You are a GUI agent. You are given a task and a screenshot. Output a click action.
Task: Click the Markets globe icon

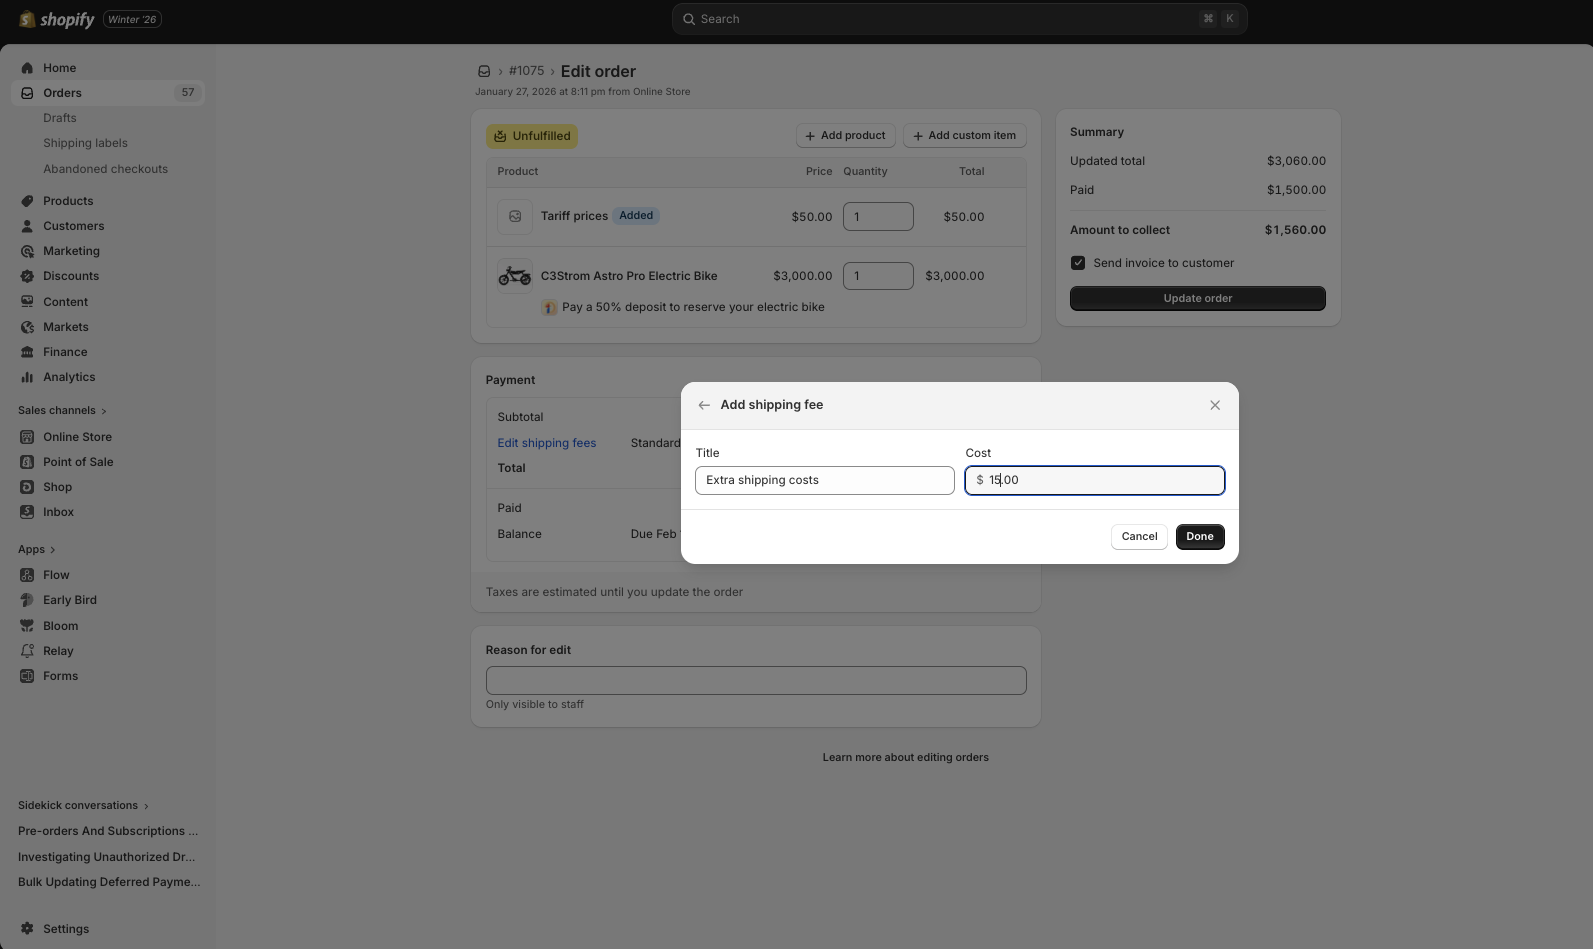(x=27, y=327)
